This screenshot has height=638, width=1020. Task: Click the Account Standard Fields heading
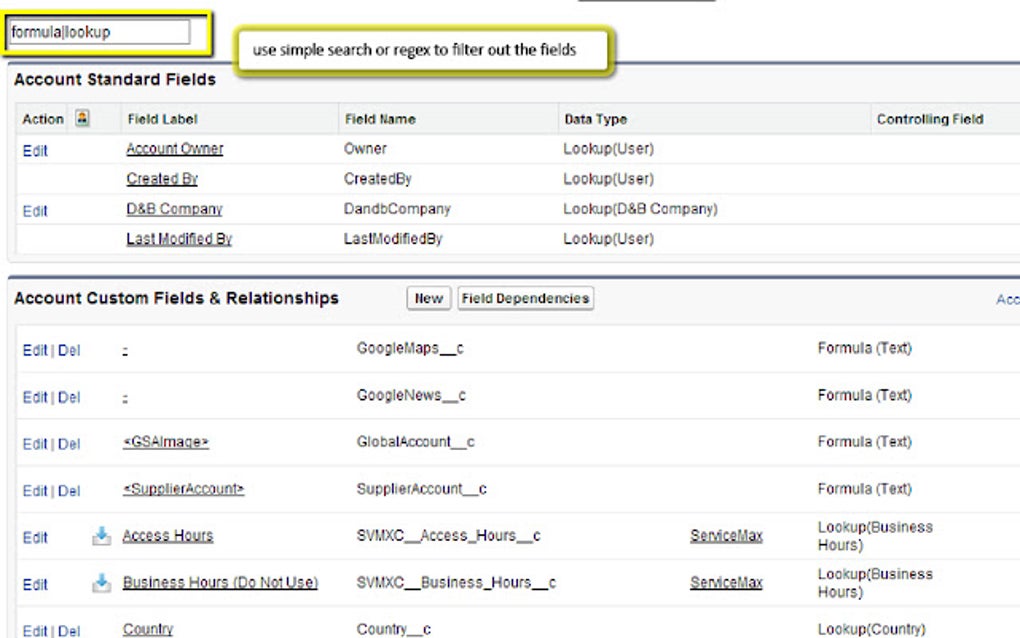point(114,79)
